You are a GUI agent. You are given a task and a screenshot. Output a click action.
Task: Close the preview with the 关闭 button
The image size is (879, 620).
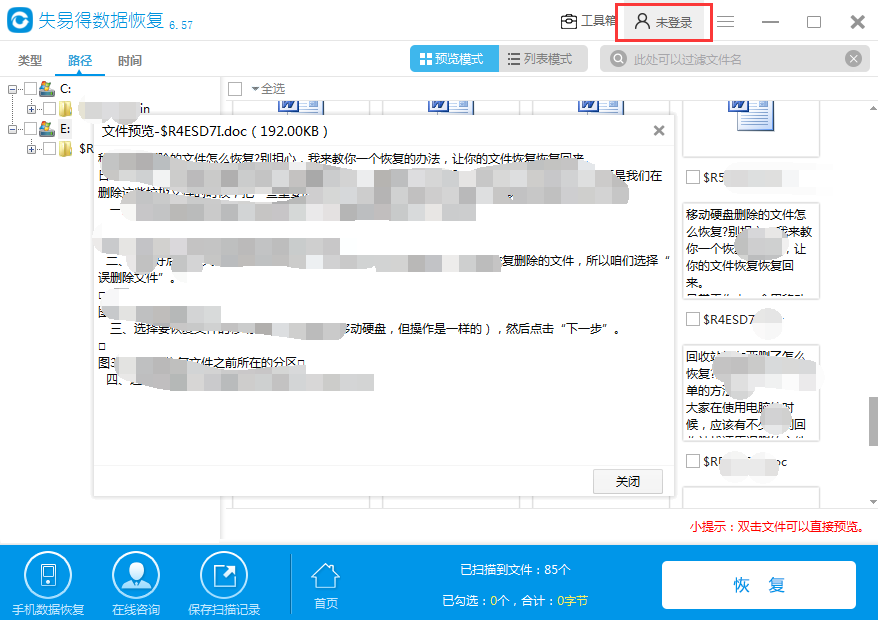tap(627, 481)
